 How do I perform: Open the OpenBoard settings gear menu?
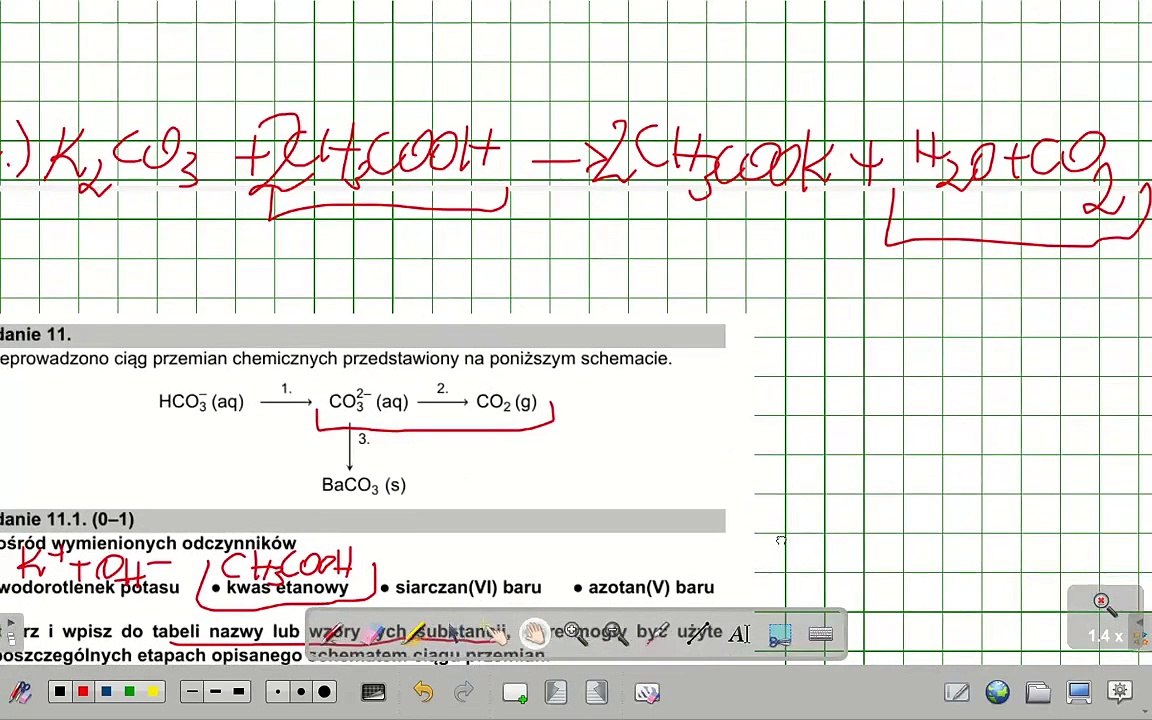[1120, 691]
